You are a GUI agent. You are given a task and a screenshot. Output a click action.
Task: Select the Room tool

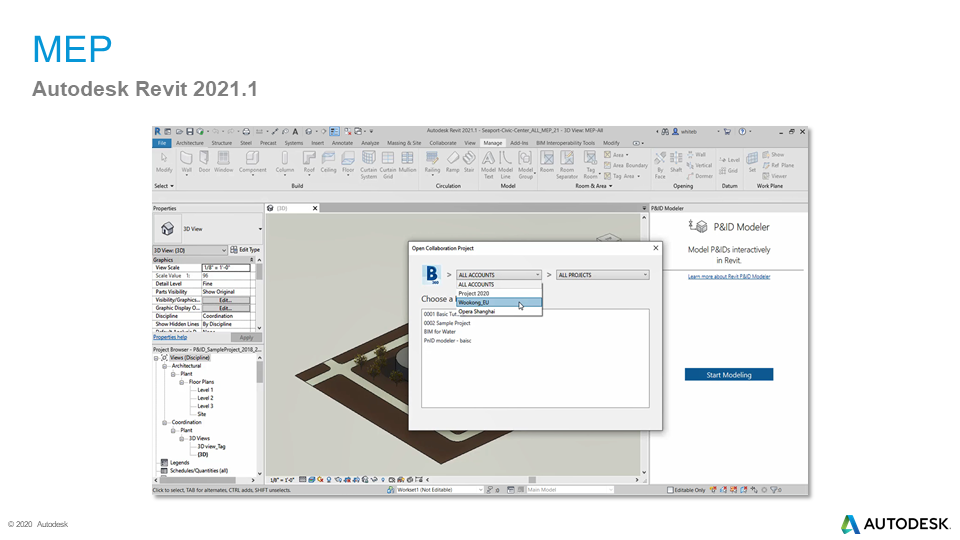tap(547, 162)
